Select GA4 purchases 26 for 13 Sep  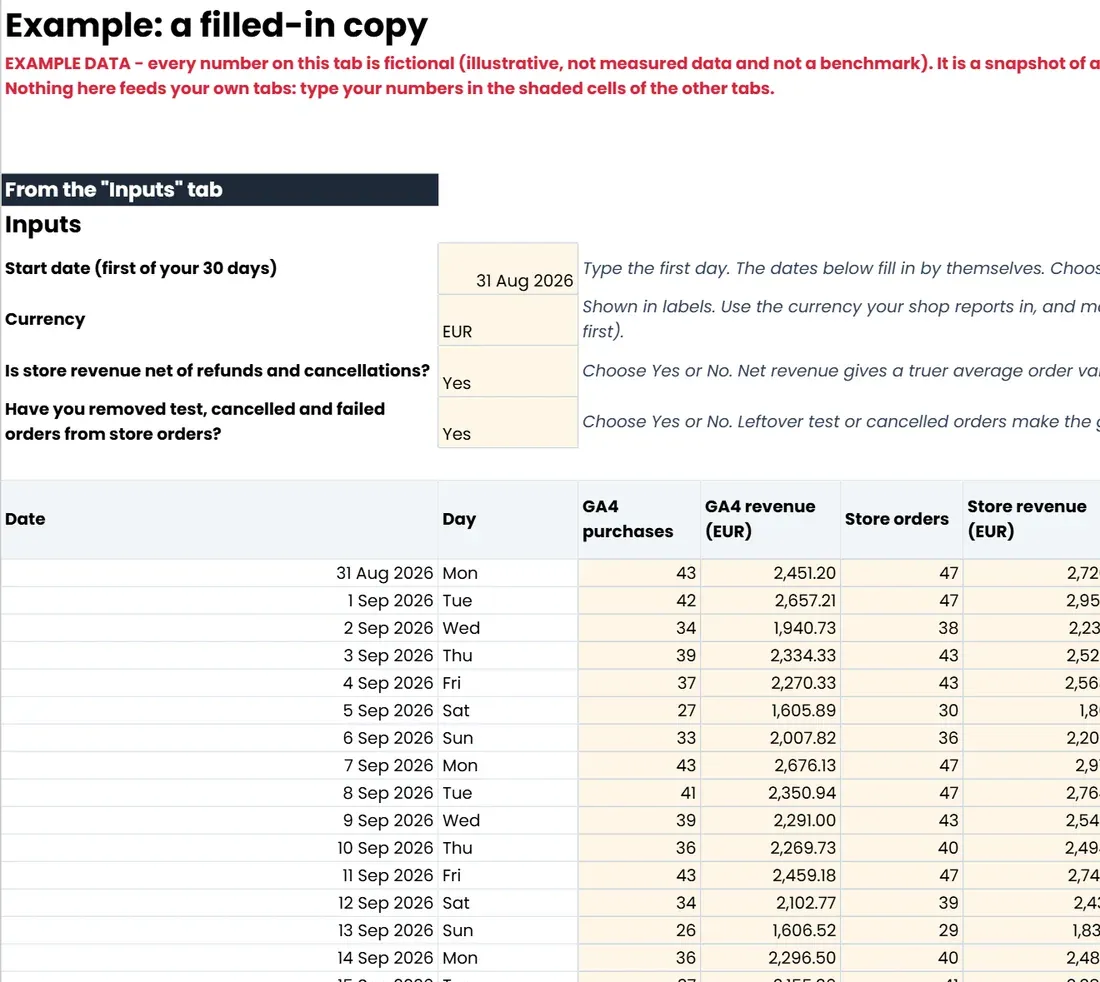pyautogui.click(x=639, y=930)
